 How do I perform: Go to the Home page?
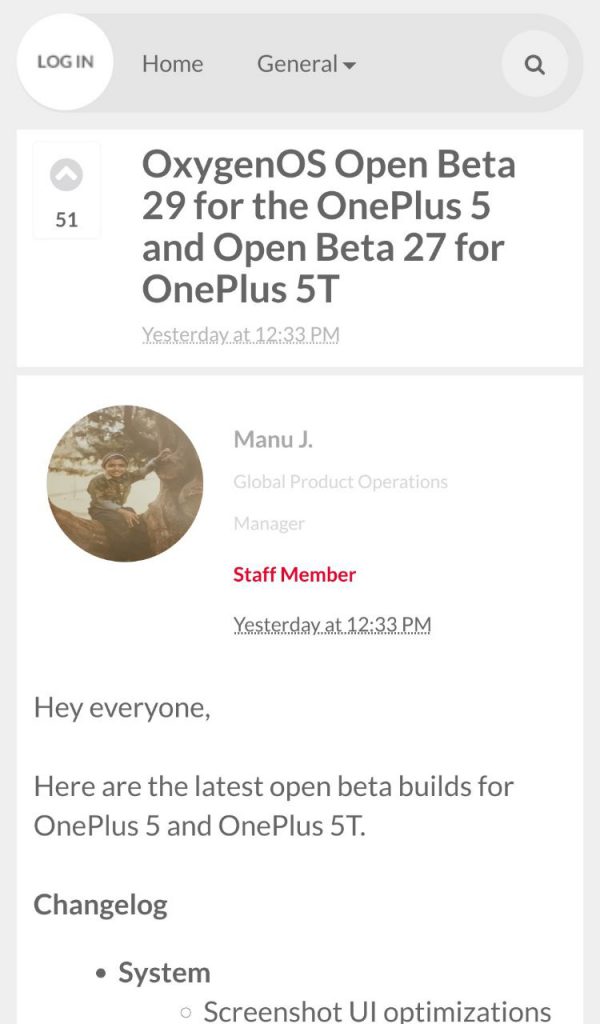click(x=172, y=64)
